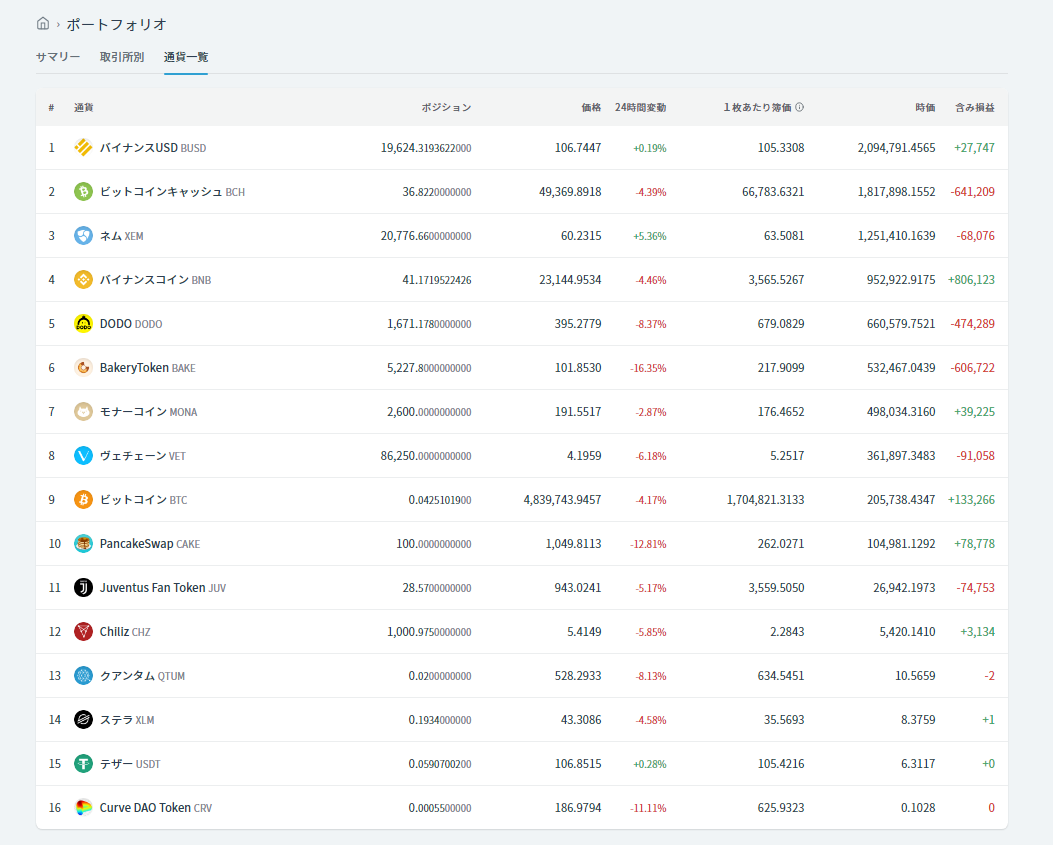
Task: Sort by the 価格 column header
Action: tap(591, 107)
